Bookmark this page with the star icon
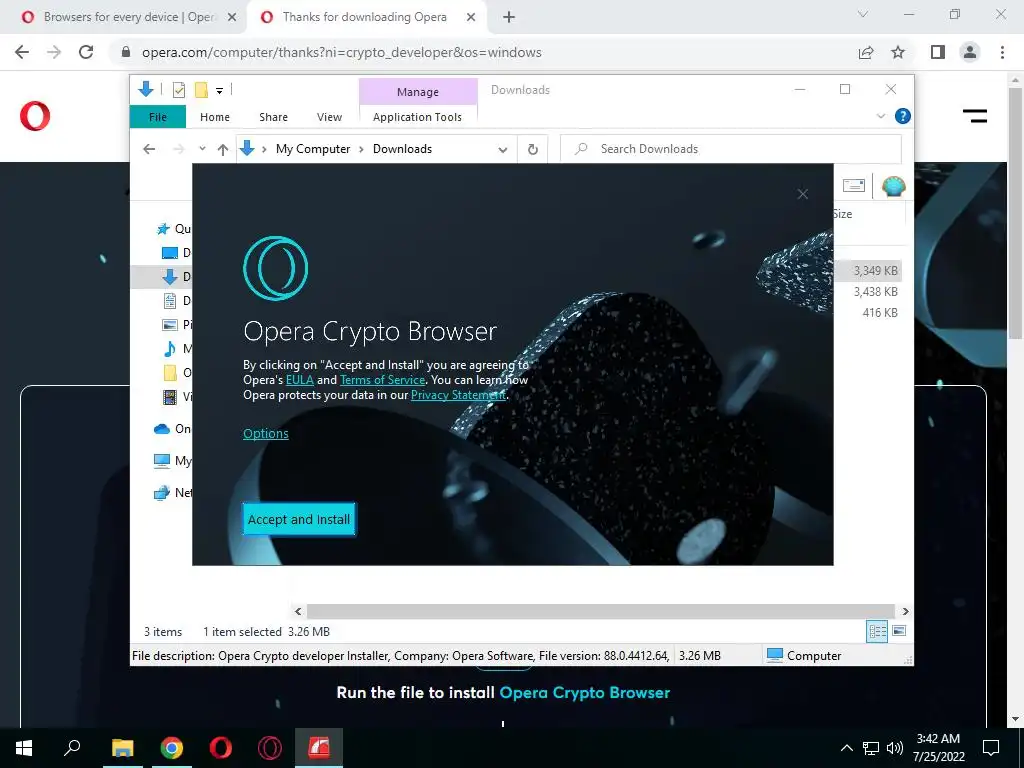 click(x=898, y=52)
